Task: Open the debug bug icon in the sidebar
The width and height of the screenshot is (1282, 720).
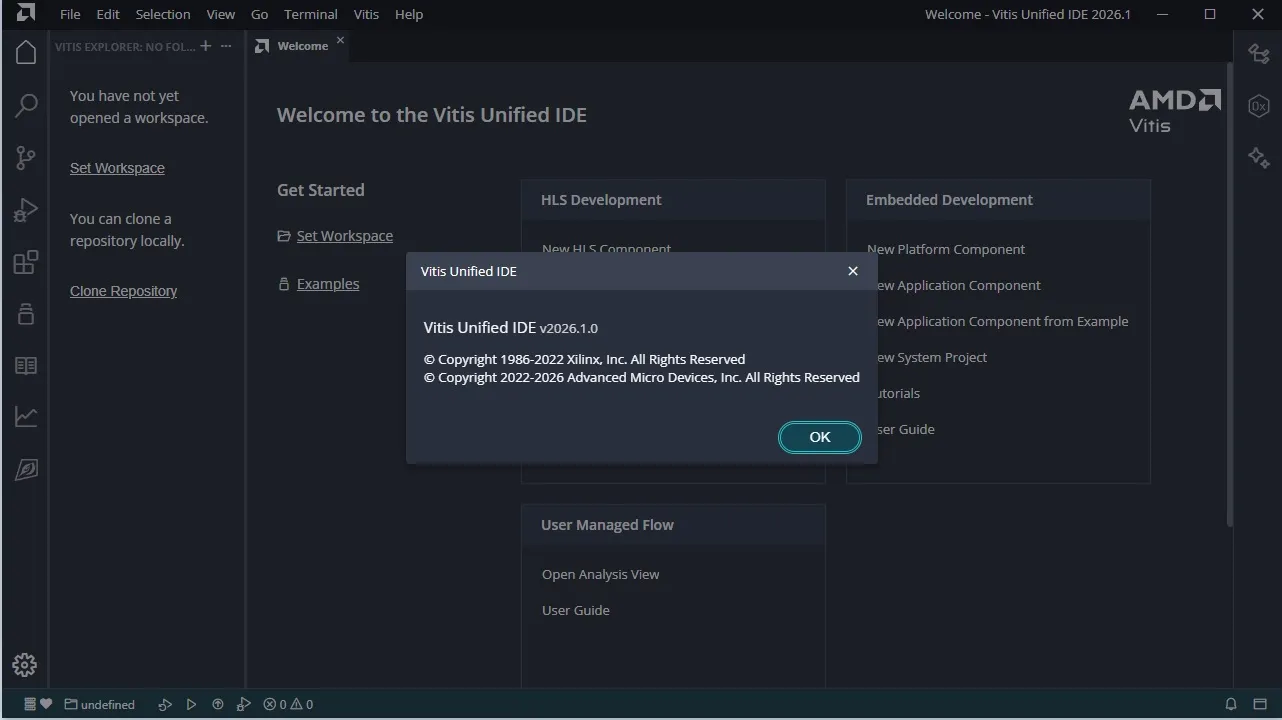Action: tap(26, 313)
